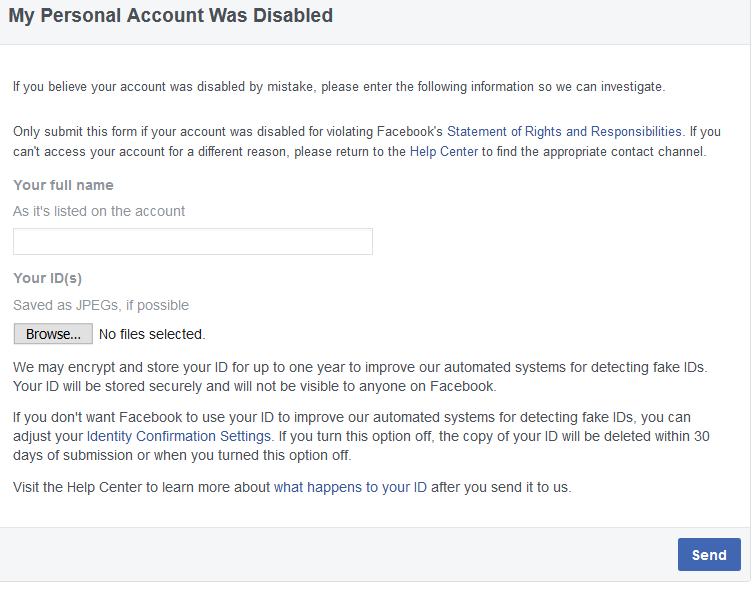Click the Your full name text field
Viewport: 754px width, 591px height.
coord(192,241)
